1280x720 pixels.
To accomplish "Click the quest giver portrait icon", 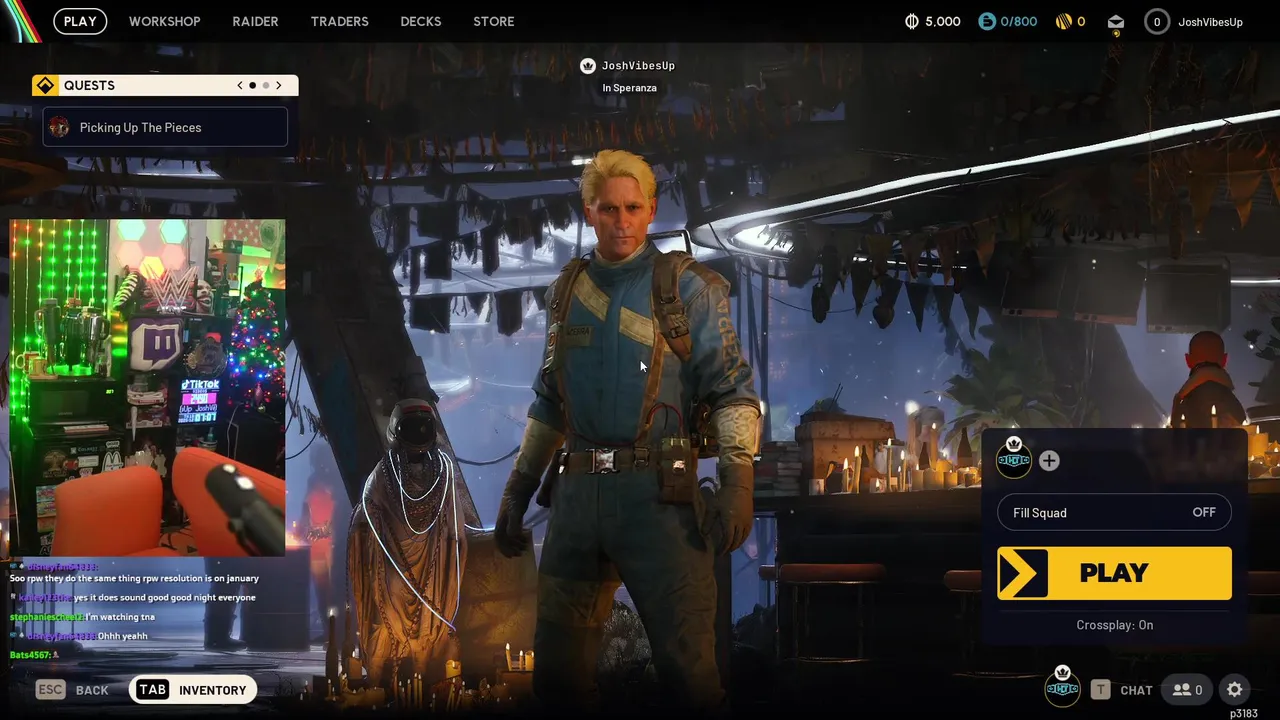I will (59, 127).
